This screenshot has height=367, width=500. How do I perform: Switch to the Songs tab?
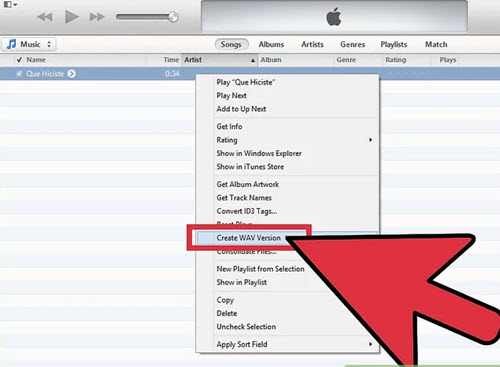(231, 44)
